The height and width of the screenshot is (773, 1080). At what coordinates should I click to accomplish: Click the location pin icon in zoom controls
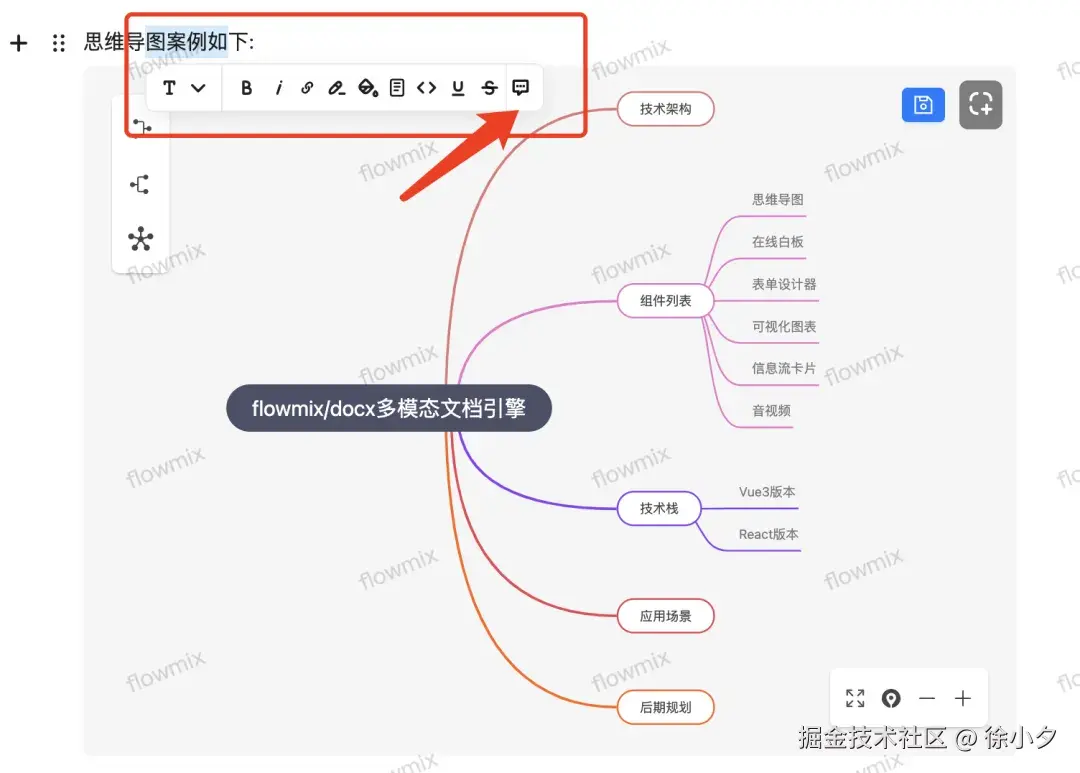pos(891,698)
